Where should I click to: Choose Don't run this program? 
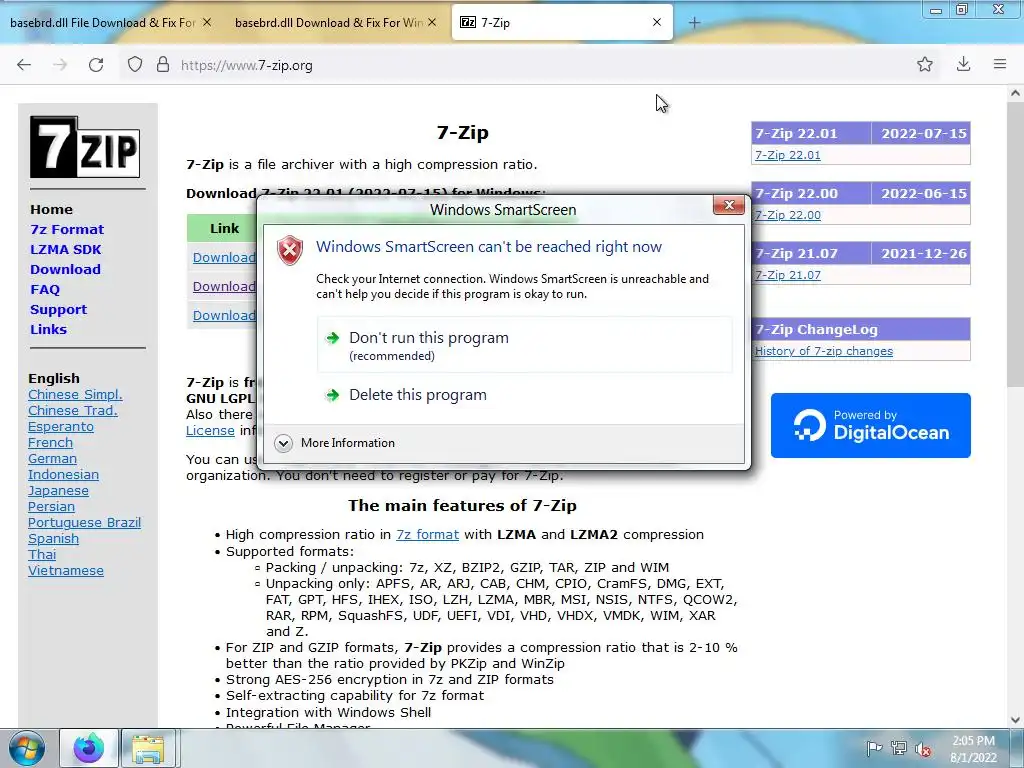(525, 345)
